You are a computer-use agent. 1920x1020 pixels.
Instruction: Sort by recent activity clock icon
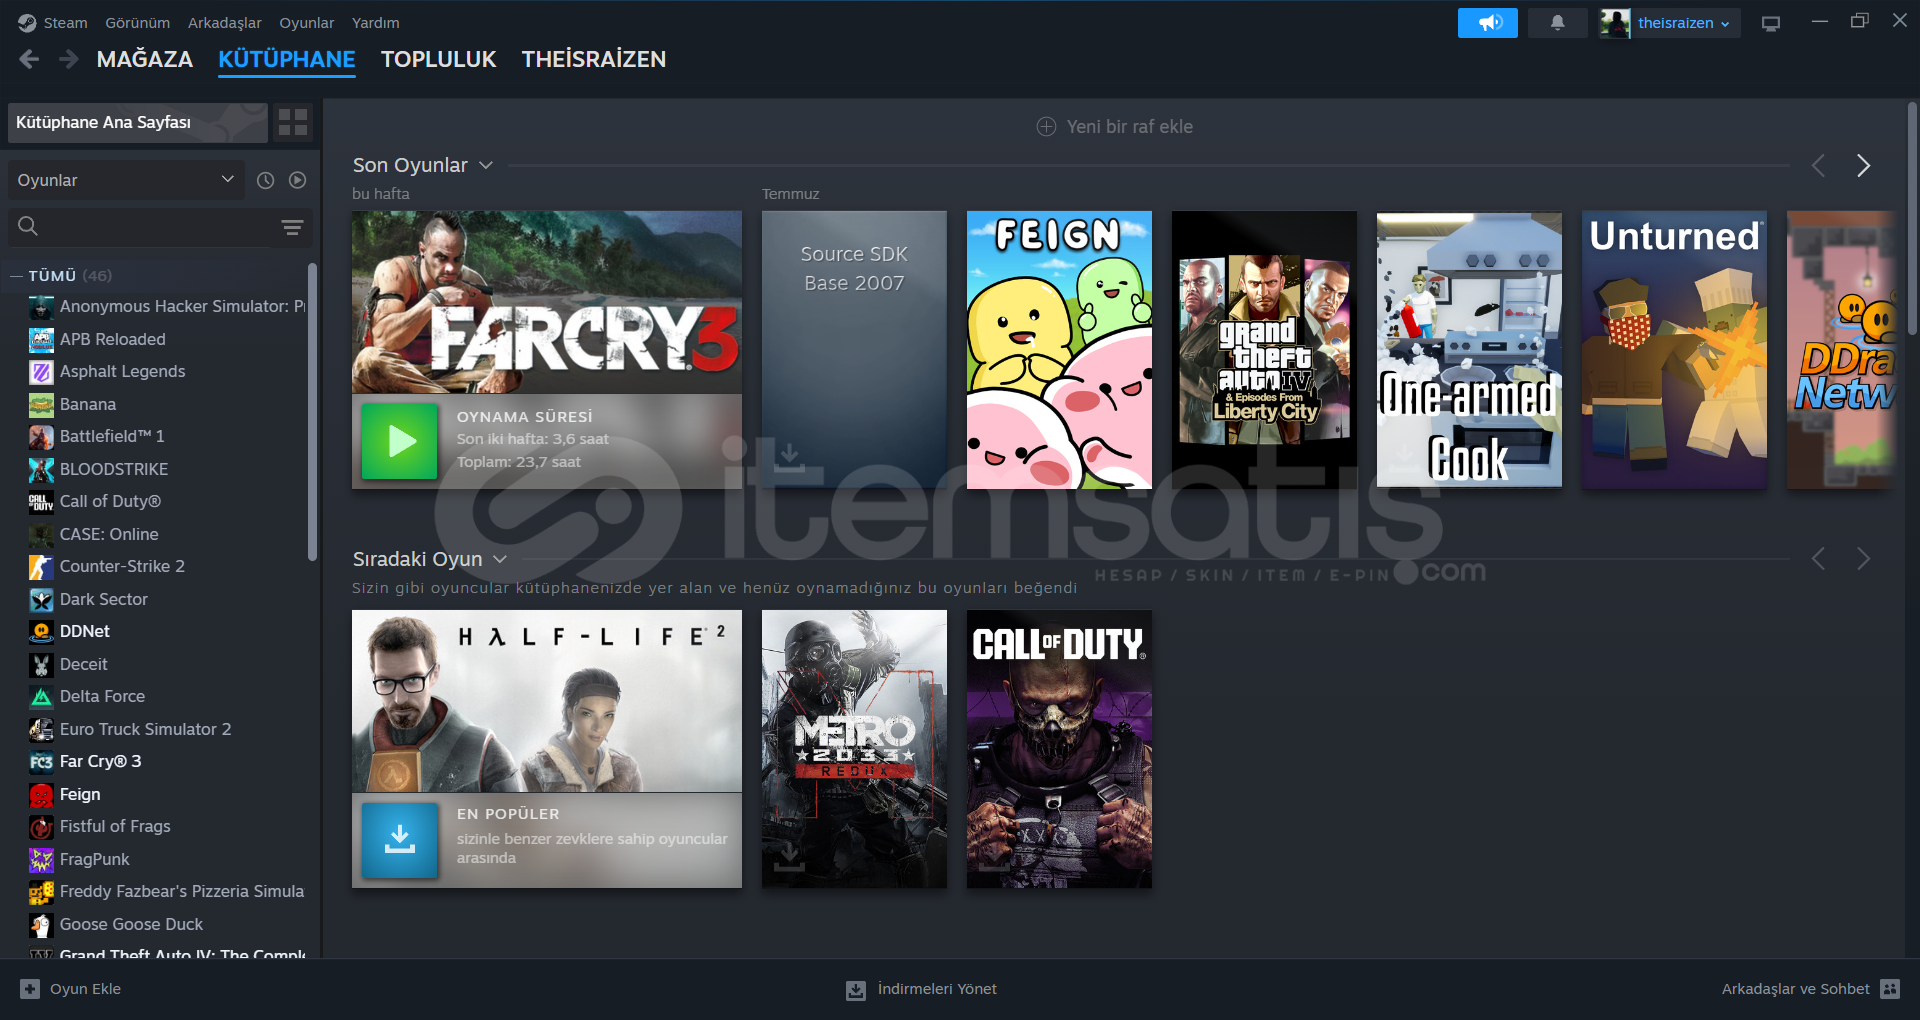coord(265,180)
